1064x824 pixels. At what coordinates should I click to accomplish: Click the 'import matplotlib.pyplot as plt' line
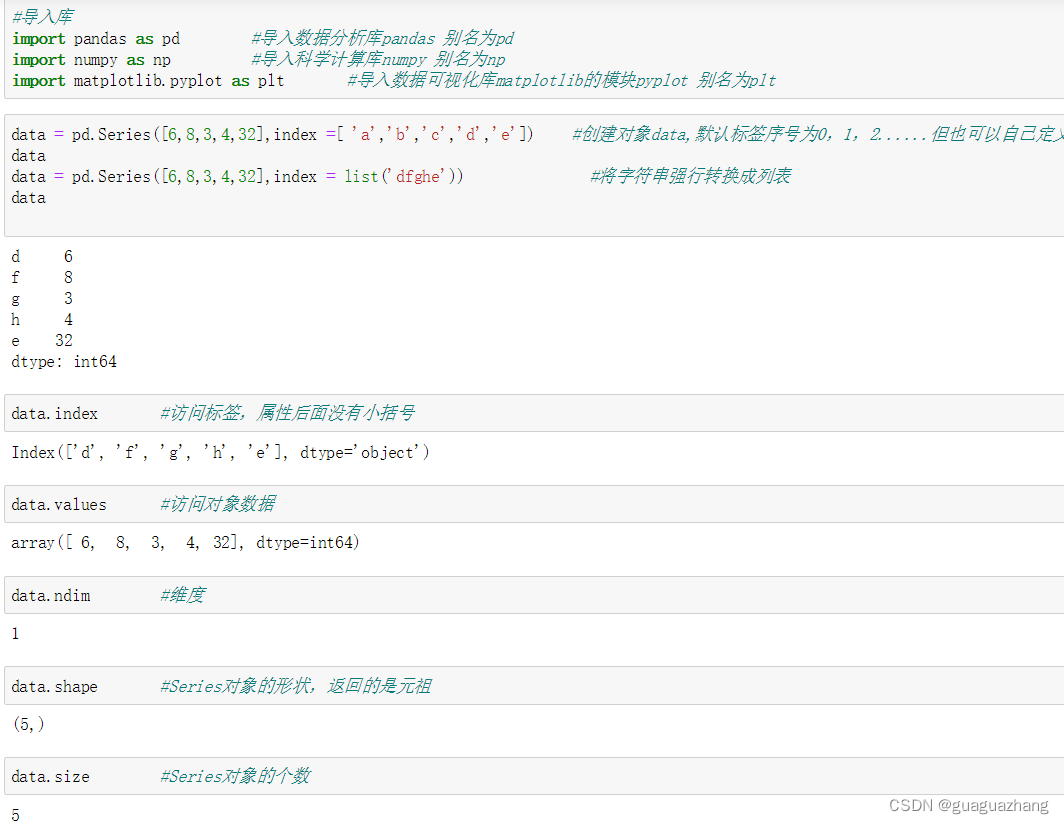pyautogui.click(x=148, y=81)
